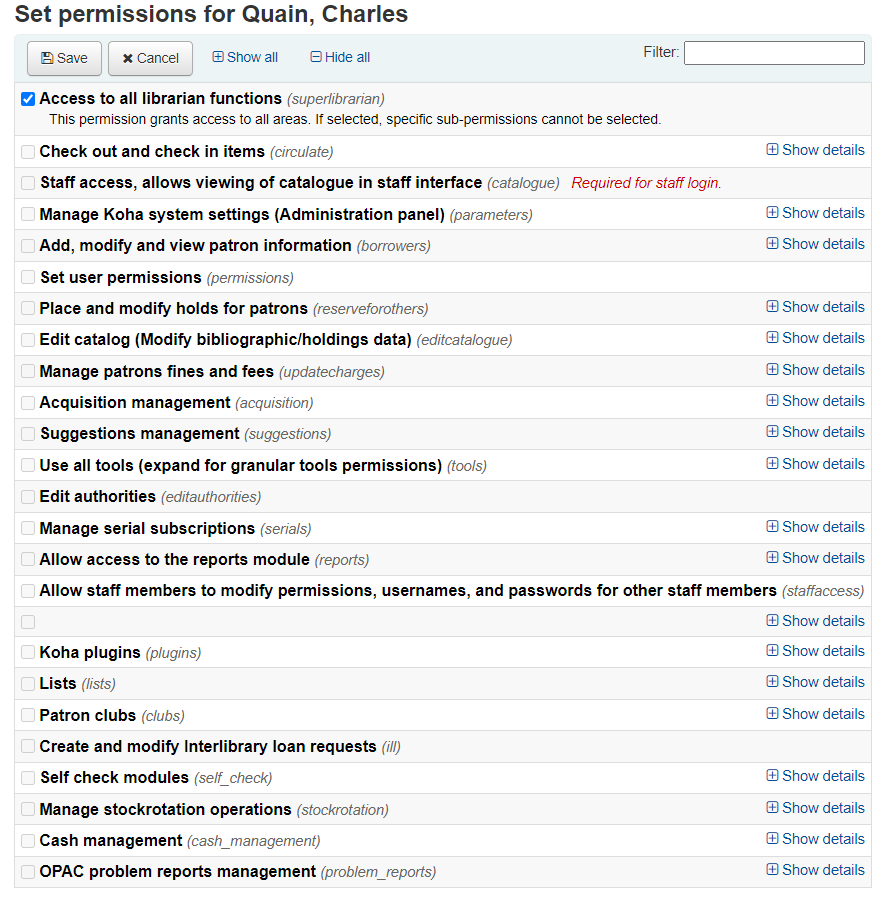Click plus icon for Edit catalog details
This screenshot has height=900, width=888.
773,338
